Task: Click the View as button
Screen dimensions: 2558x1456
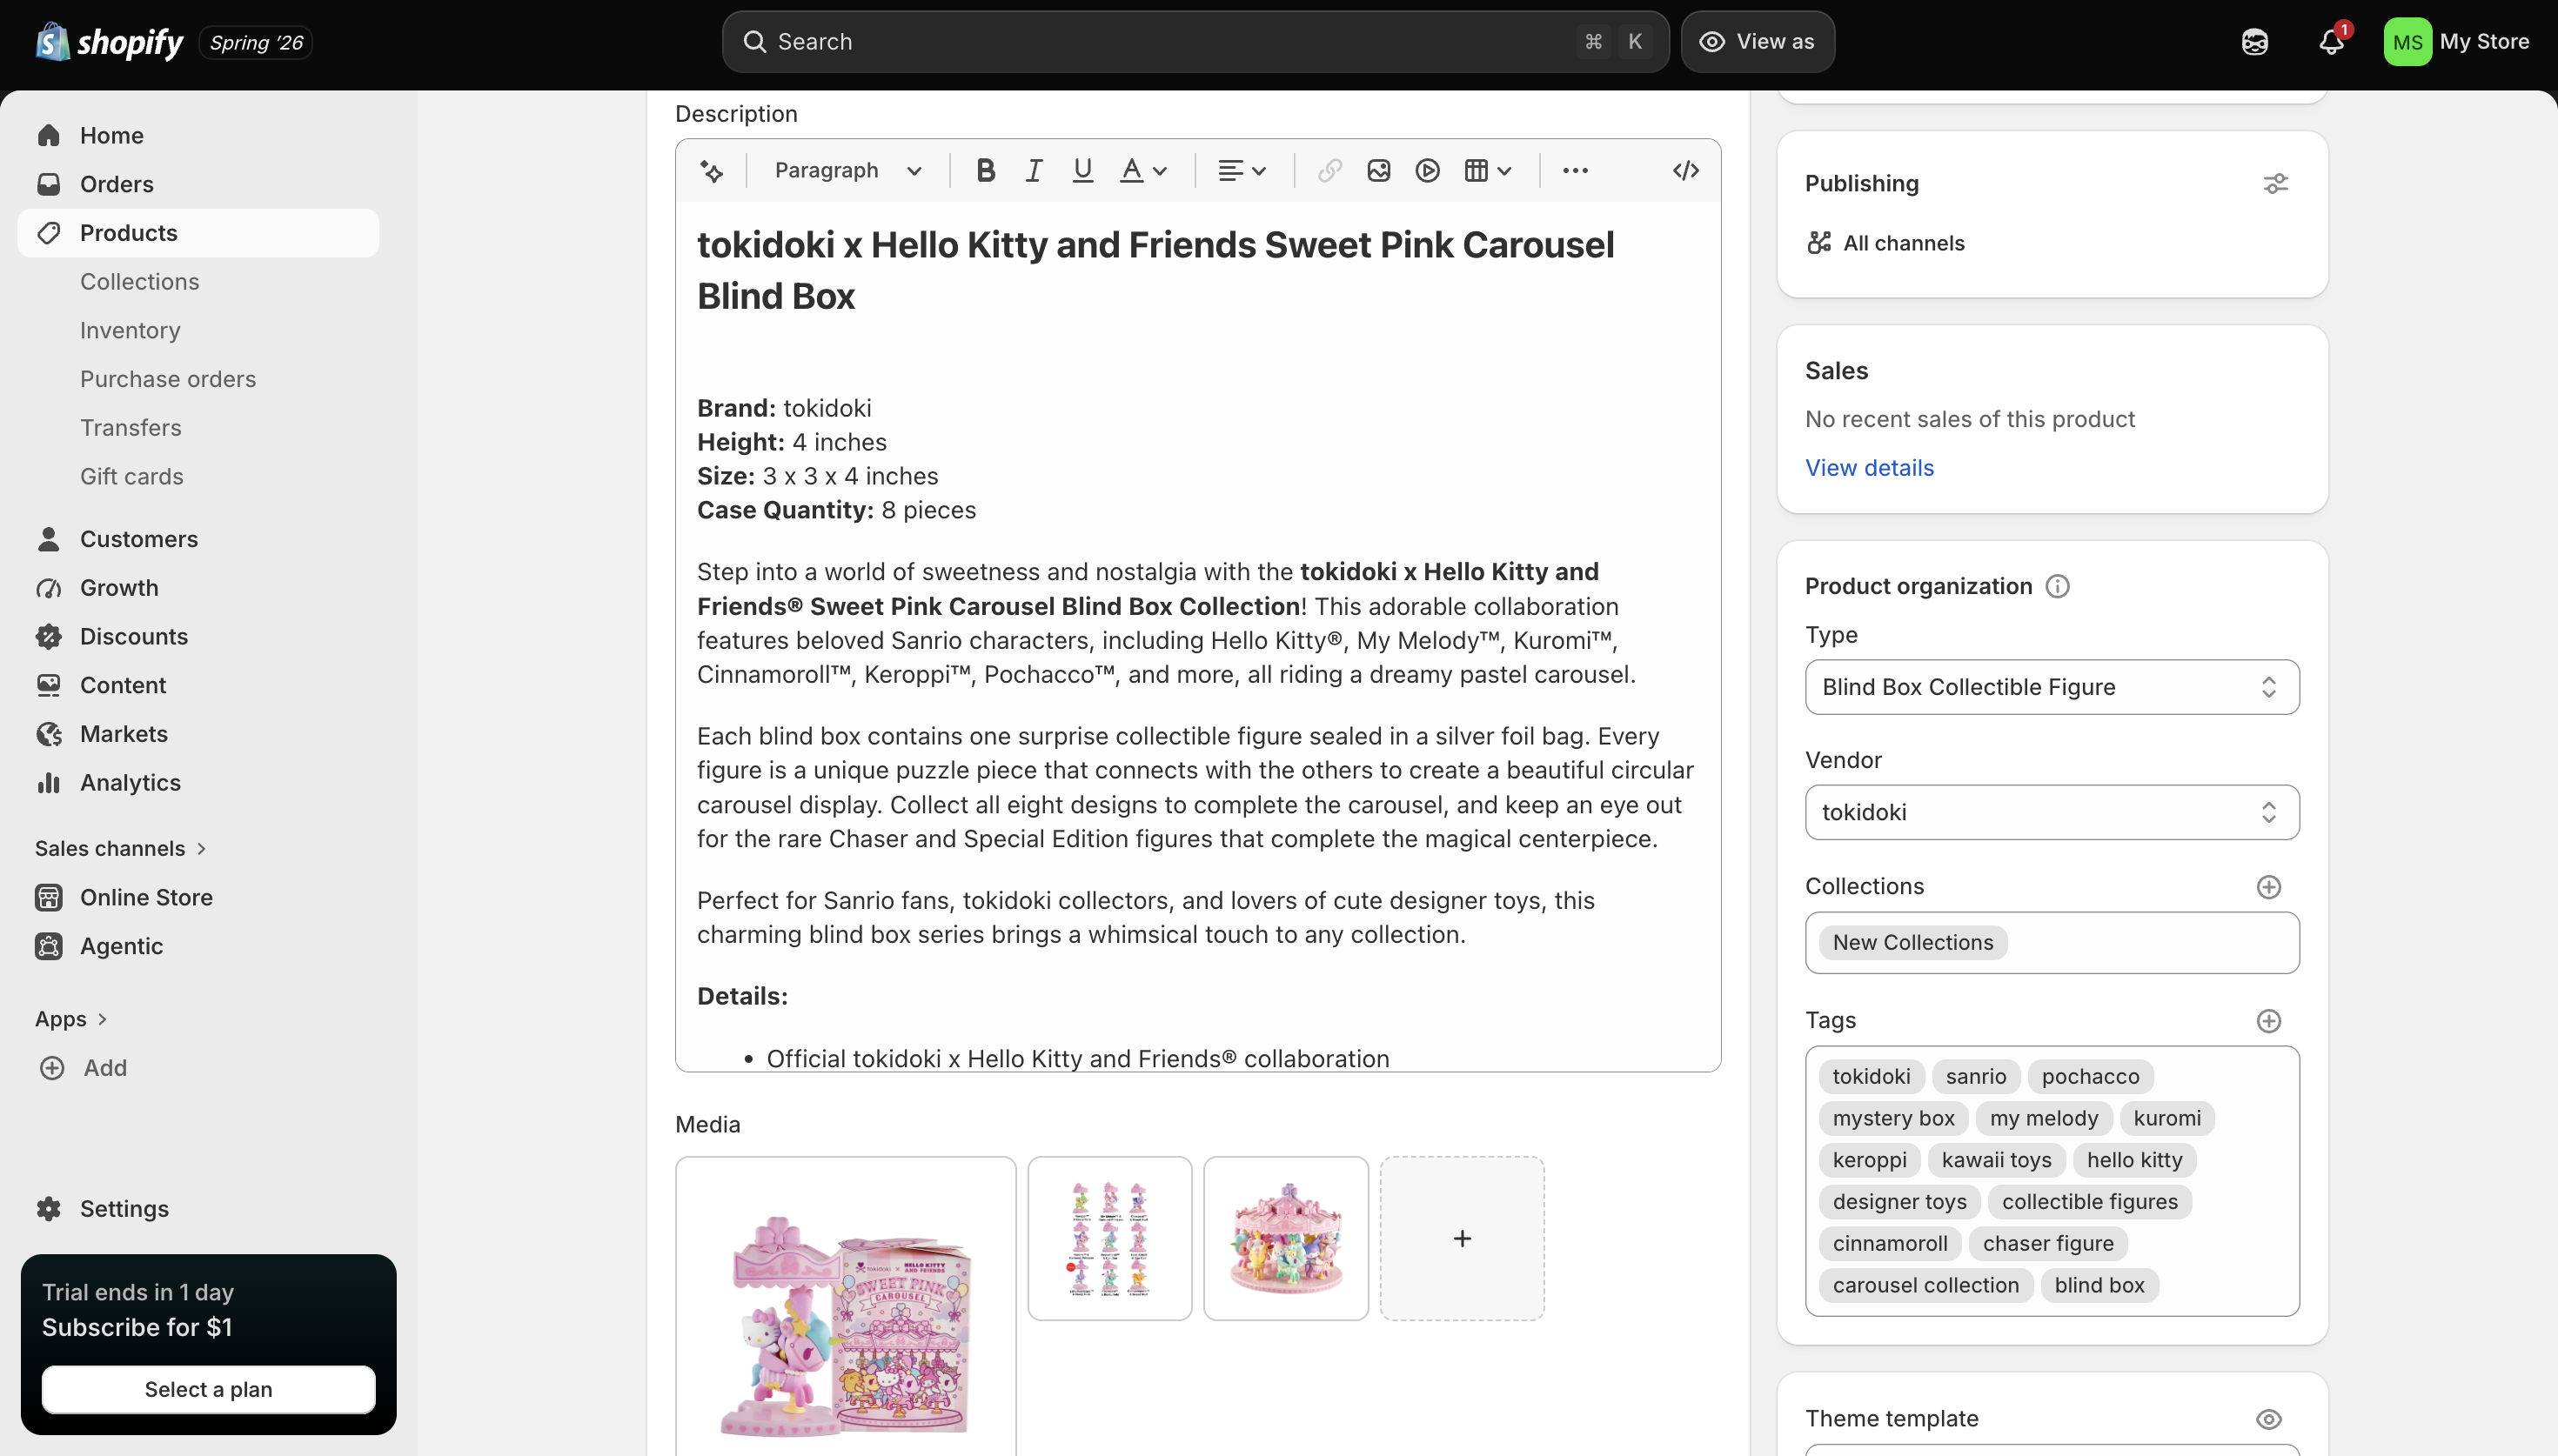Action: click(1757, 42)
